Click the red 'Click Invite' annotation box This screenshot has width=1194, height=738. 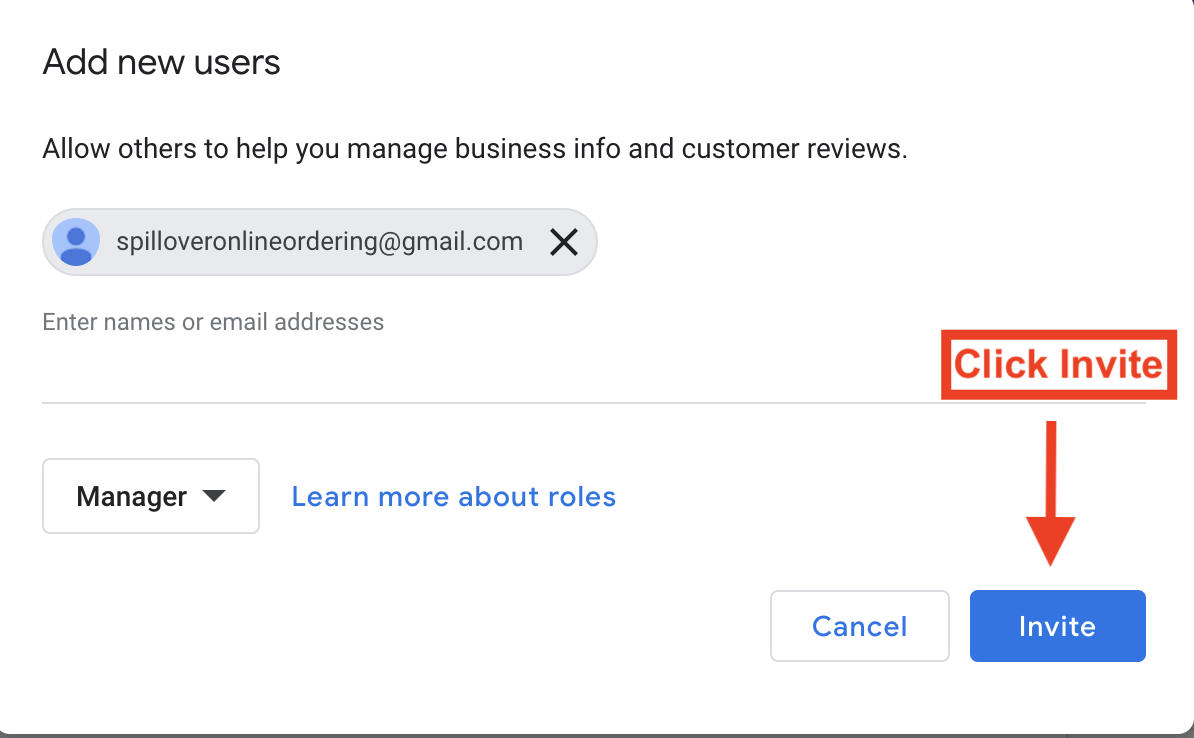click(1059, 364)
